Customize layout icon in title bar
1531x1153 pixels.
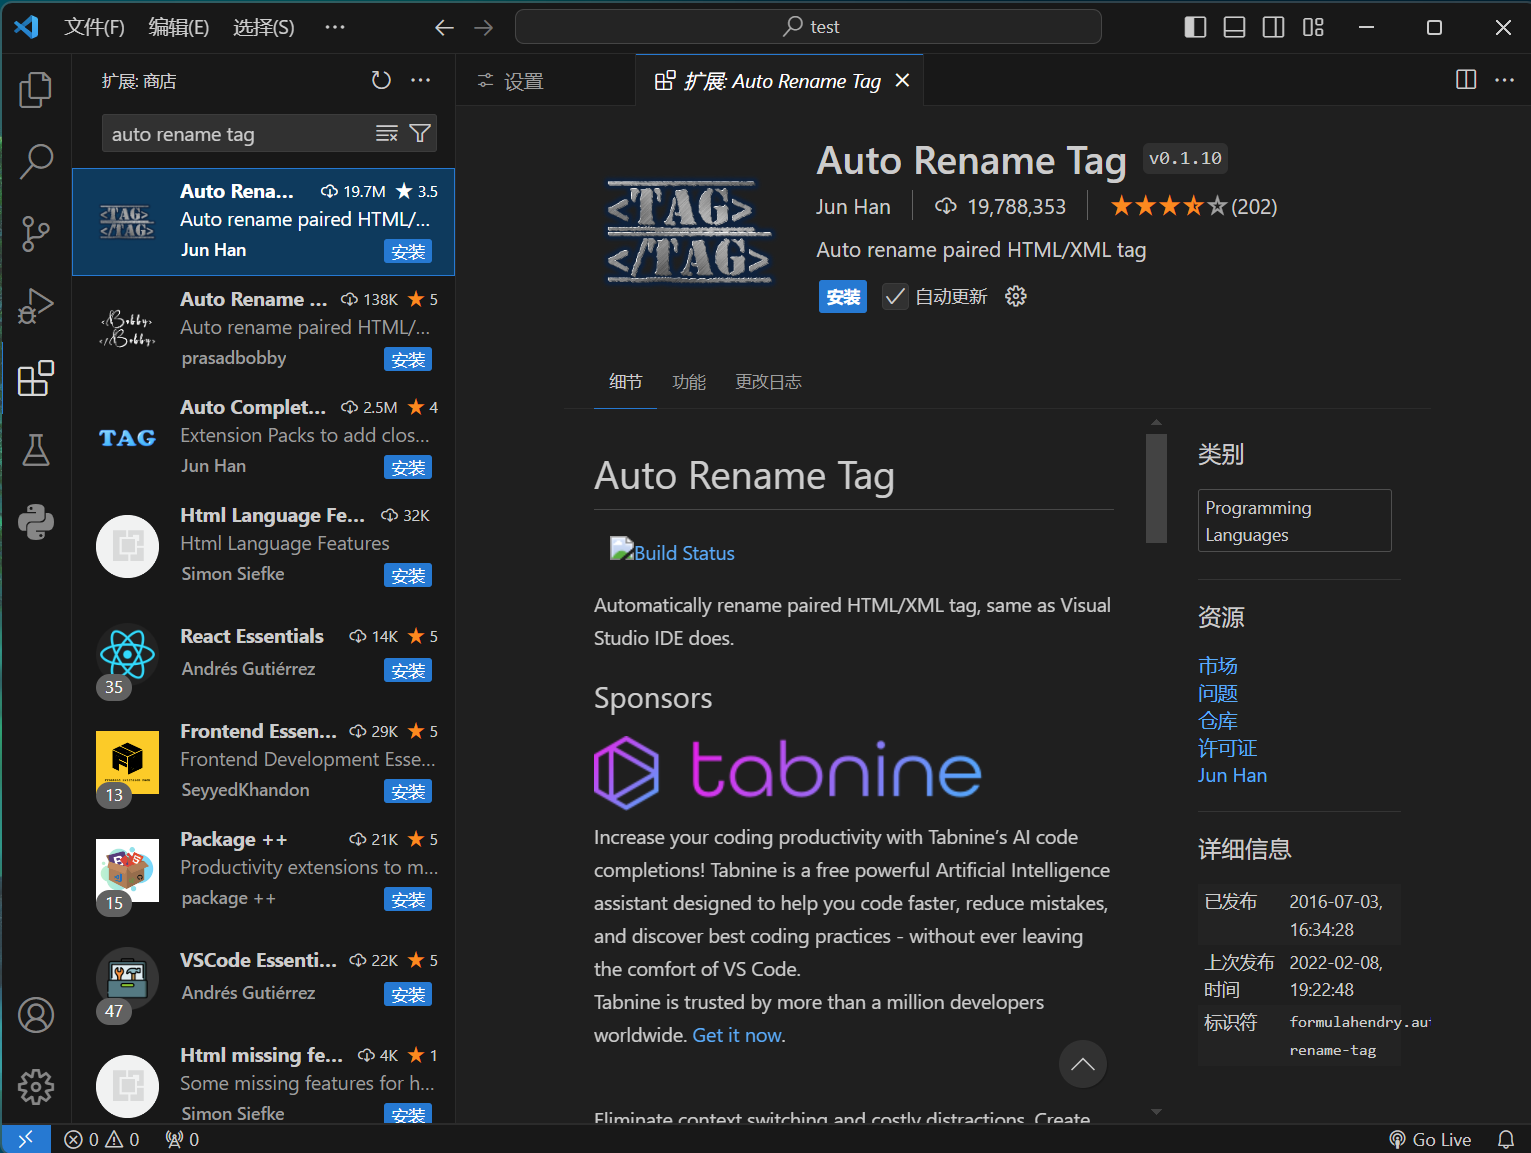click(1313, 27)
